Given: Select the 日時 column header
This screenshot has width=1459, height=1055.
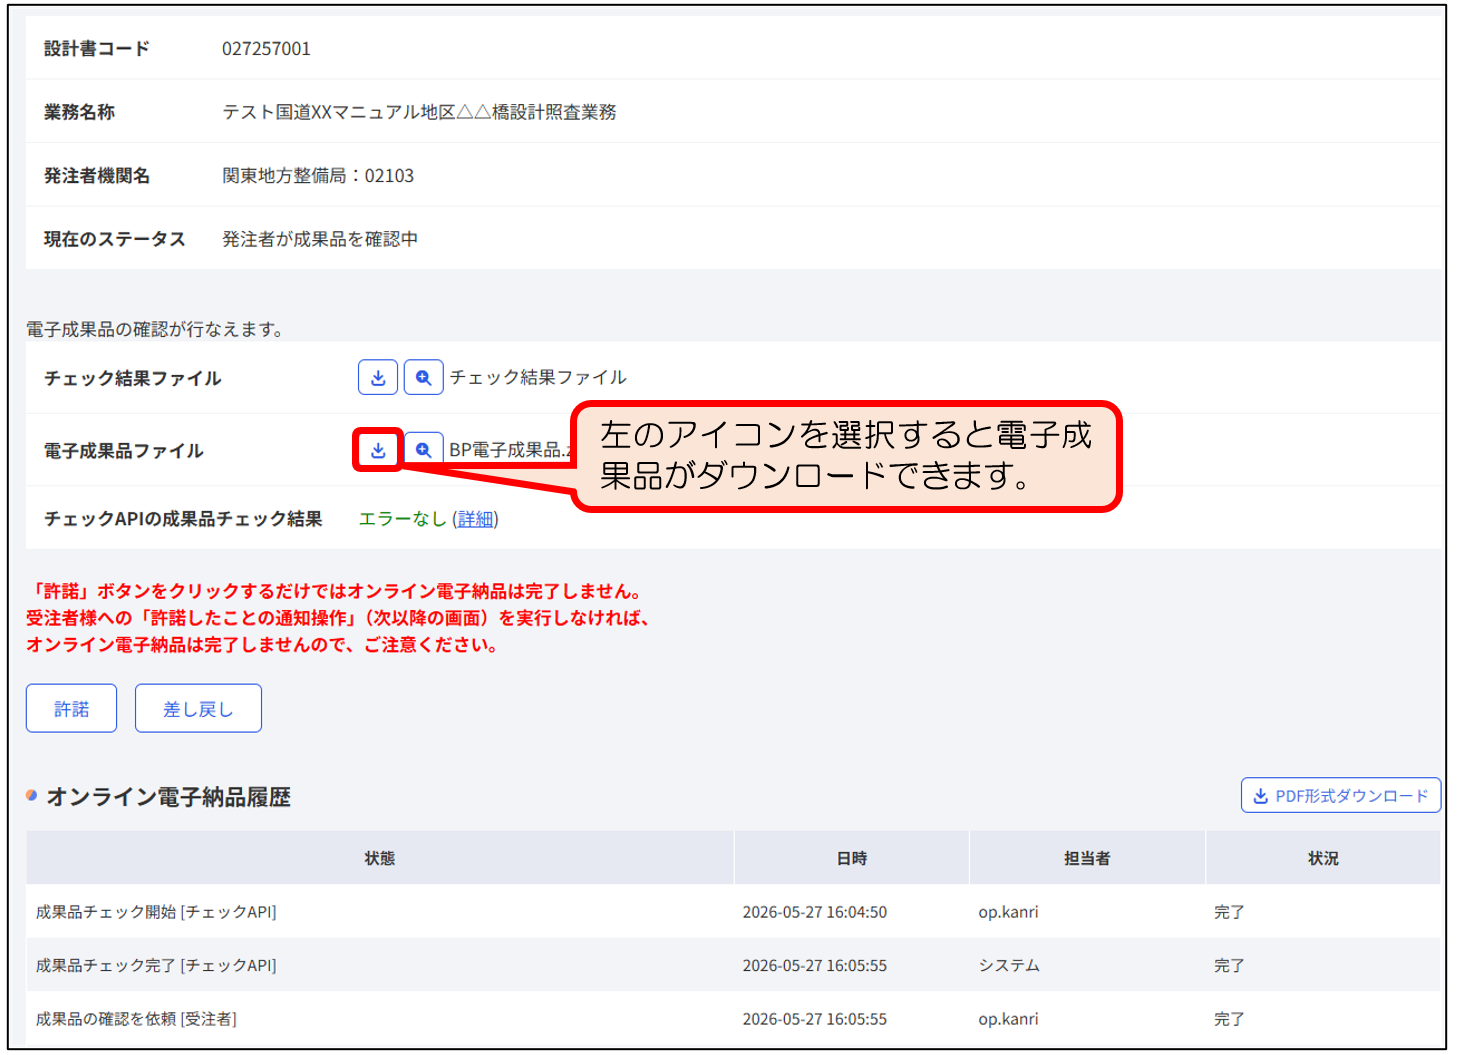Looking at the screenshot, I should click(852, 858).
